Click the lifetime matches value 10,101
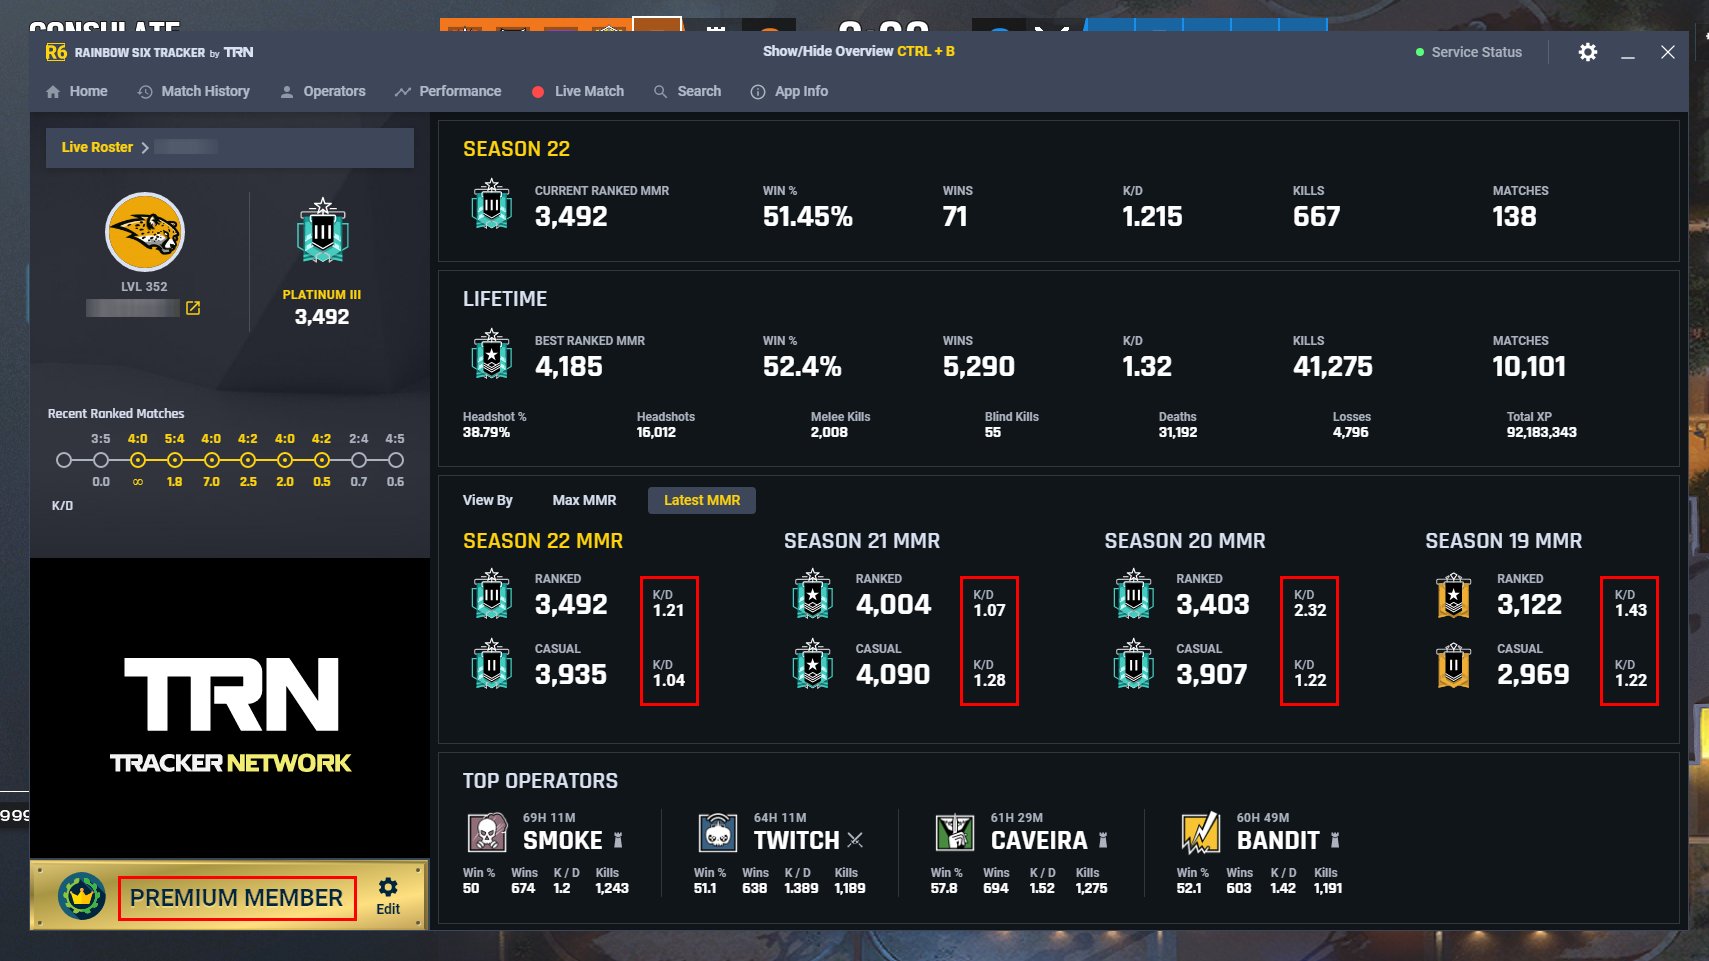Image resolution: width=1709 pixels, height=961 pixels. [x=1529, y=366]
